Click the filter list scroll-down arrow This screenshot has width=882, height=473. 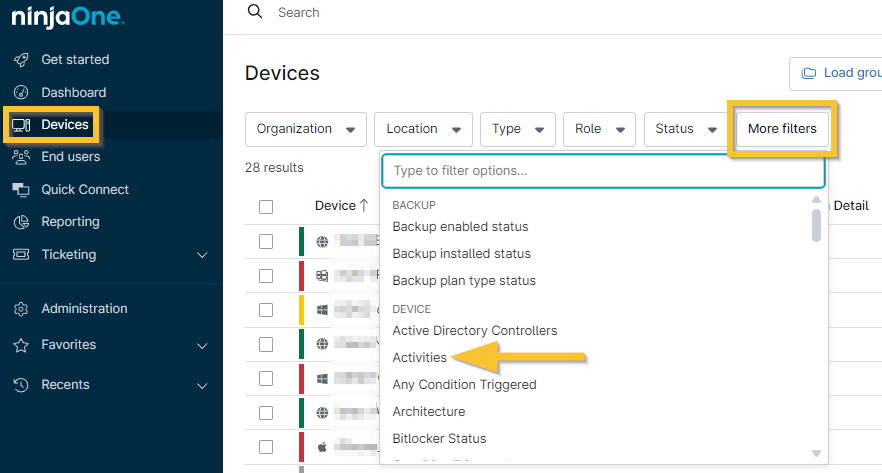(816, 453)
